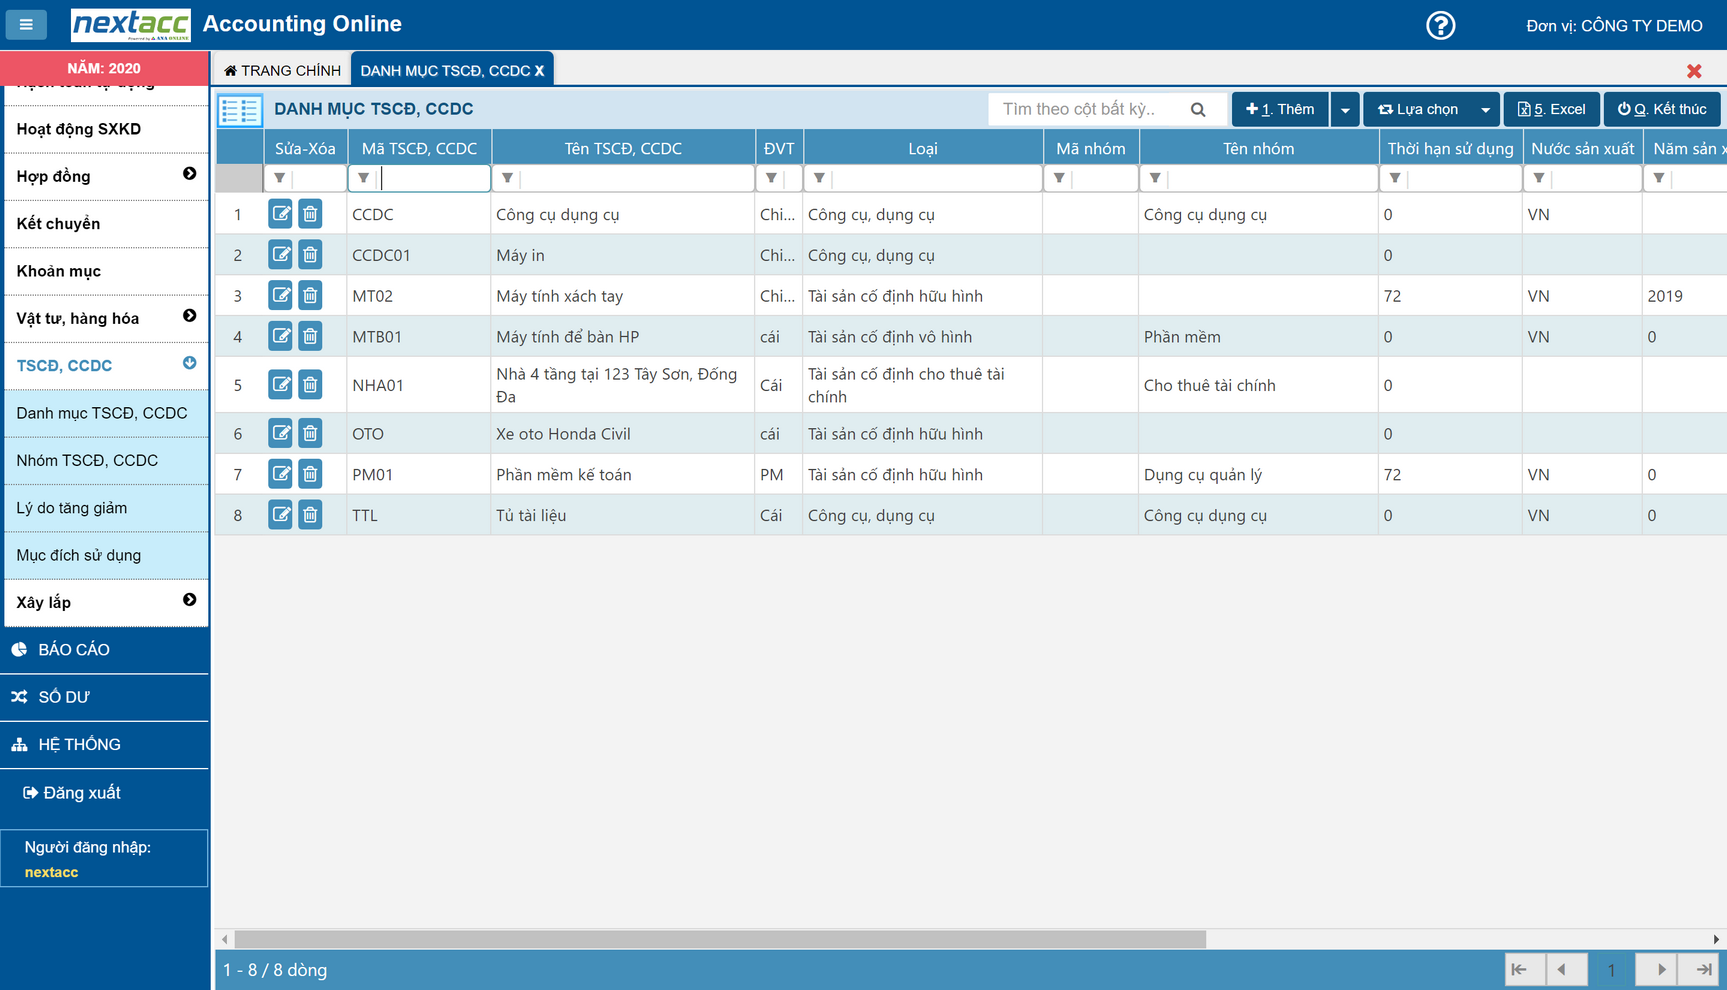Open filter icon for Loại column
The image size is (1727, 990).
click(819, 178)
